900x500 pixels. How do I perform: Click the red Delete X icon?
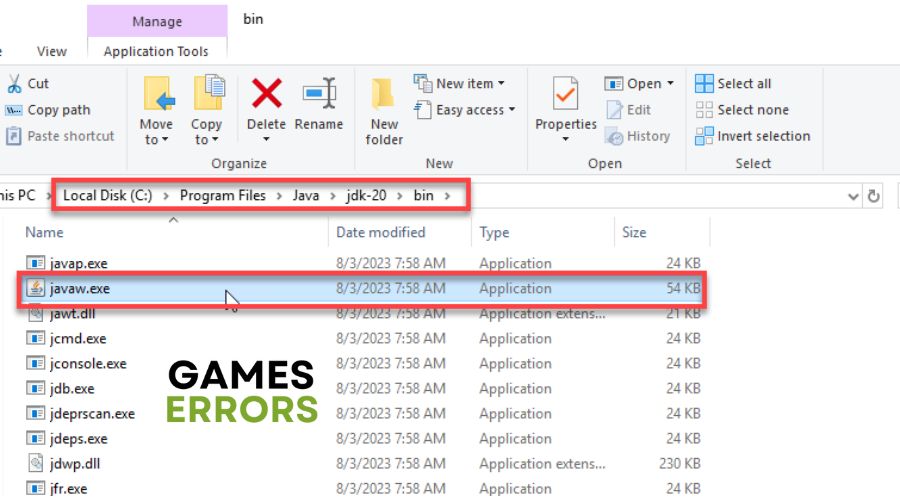(266, 93)
